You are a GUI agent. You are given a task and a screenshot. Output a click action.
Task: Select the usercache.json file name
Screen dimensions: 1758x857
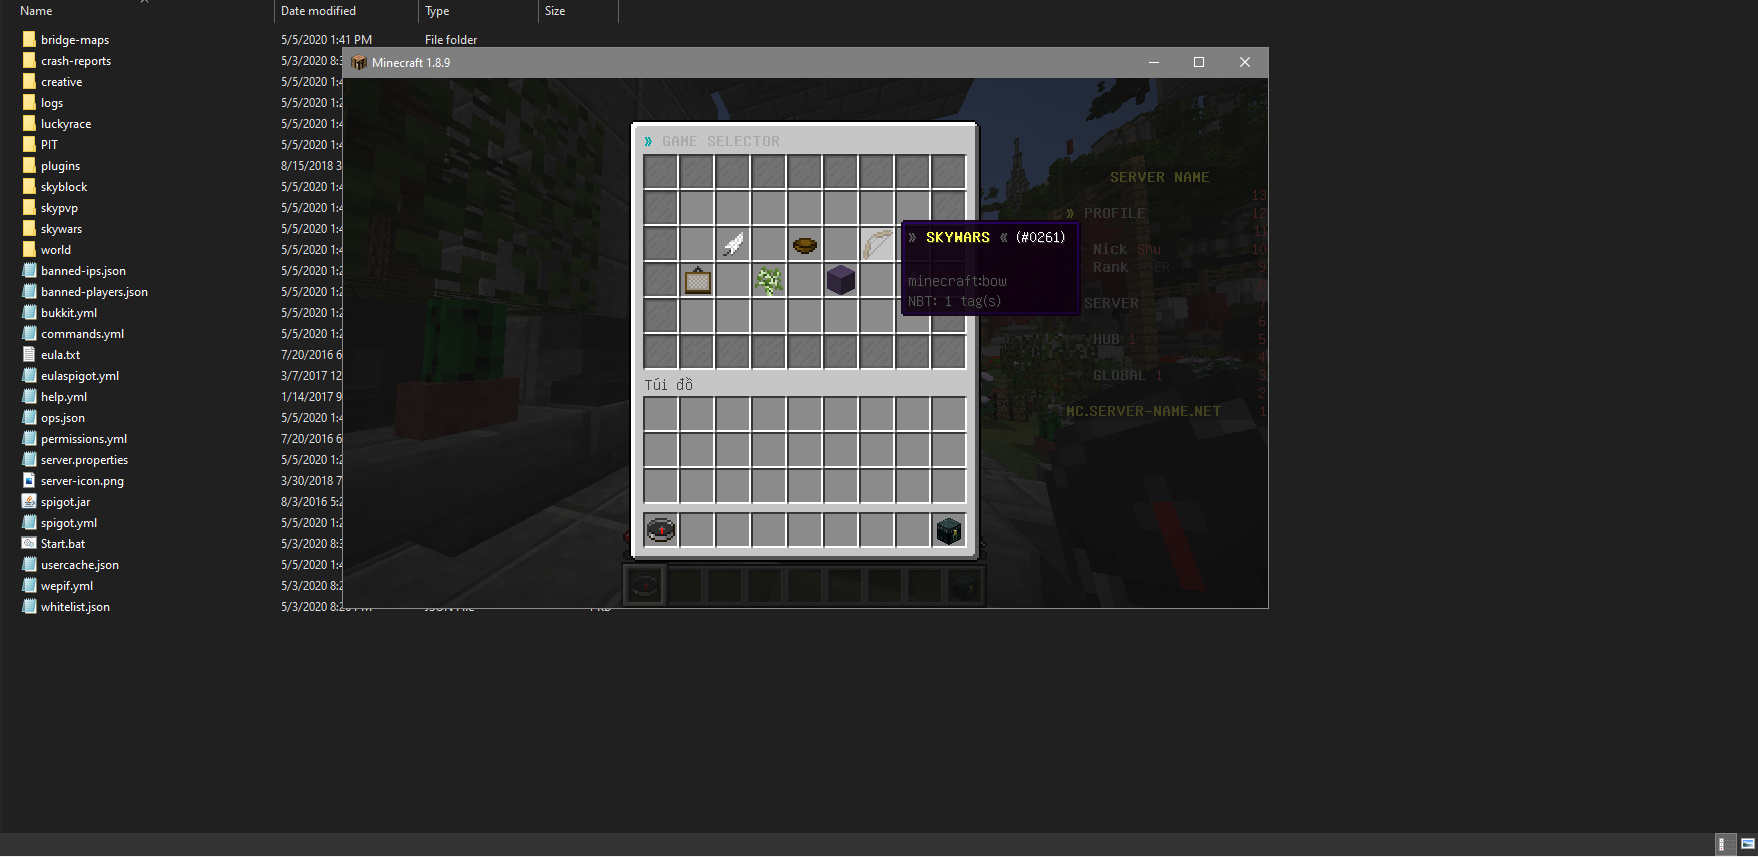80,565
